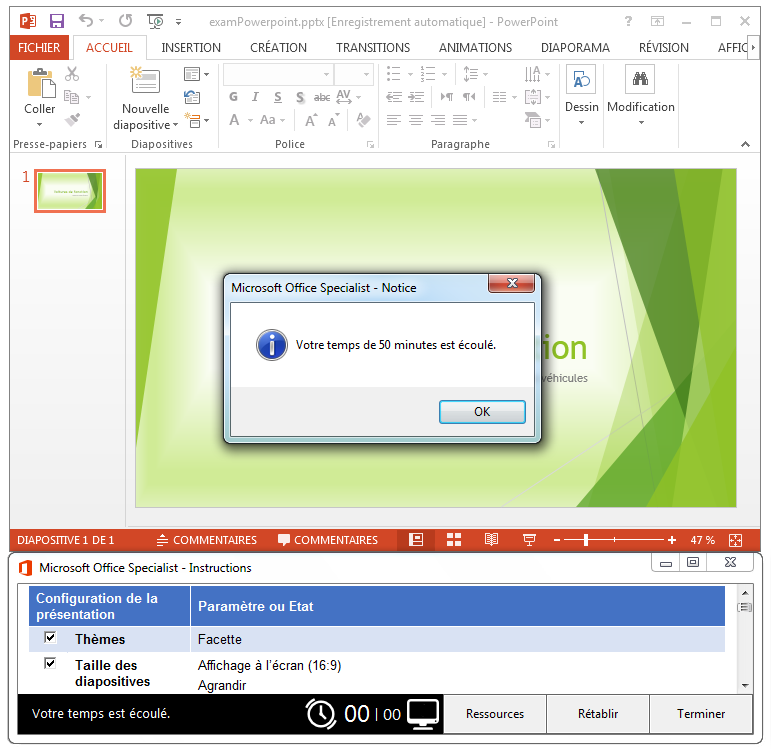Switch to CRÉATION tab
Viewport: 771px width, 755px height.
pyautogui.click(x=278, y=48)
